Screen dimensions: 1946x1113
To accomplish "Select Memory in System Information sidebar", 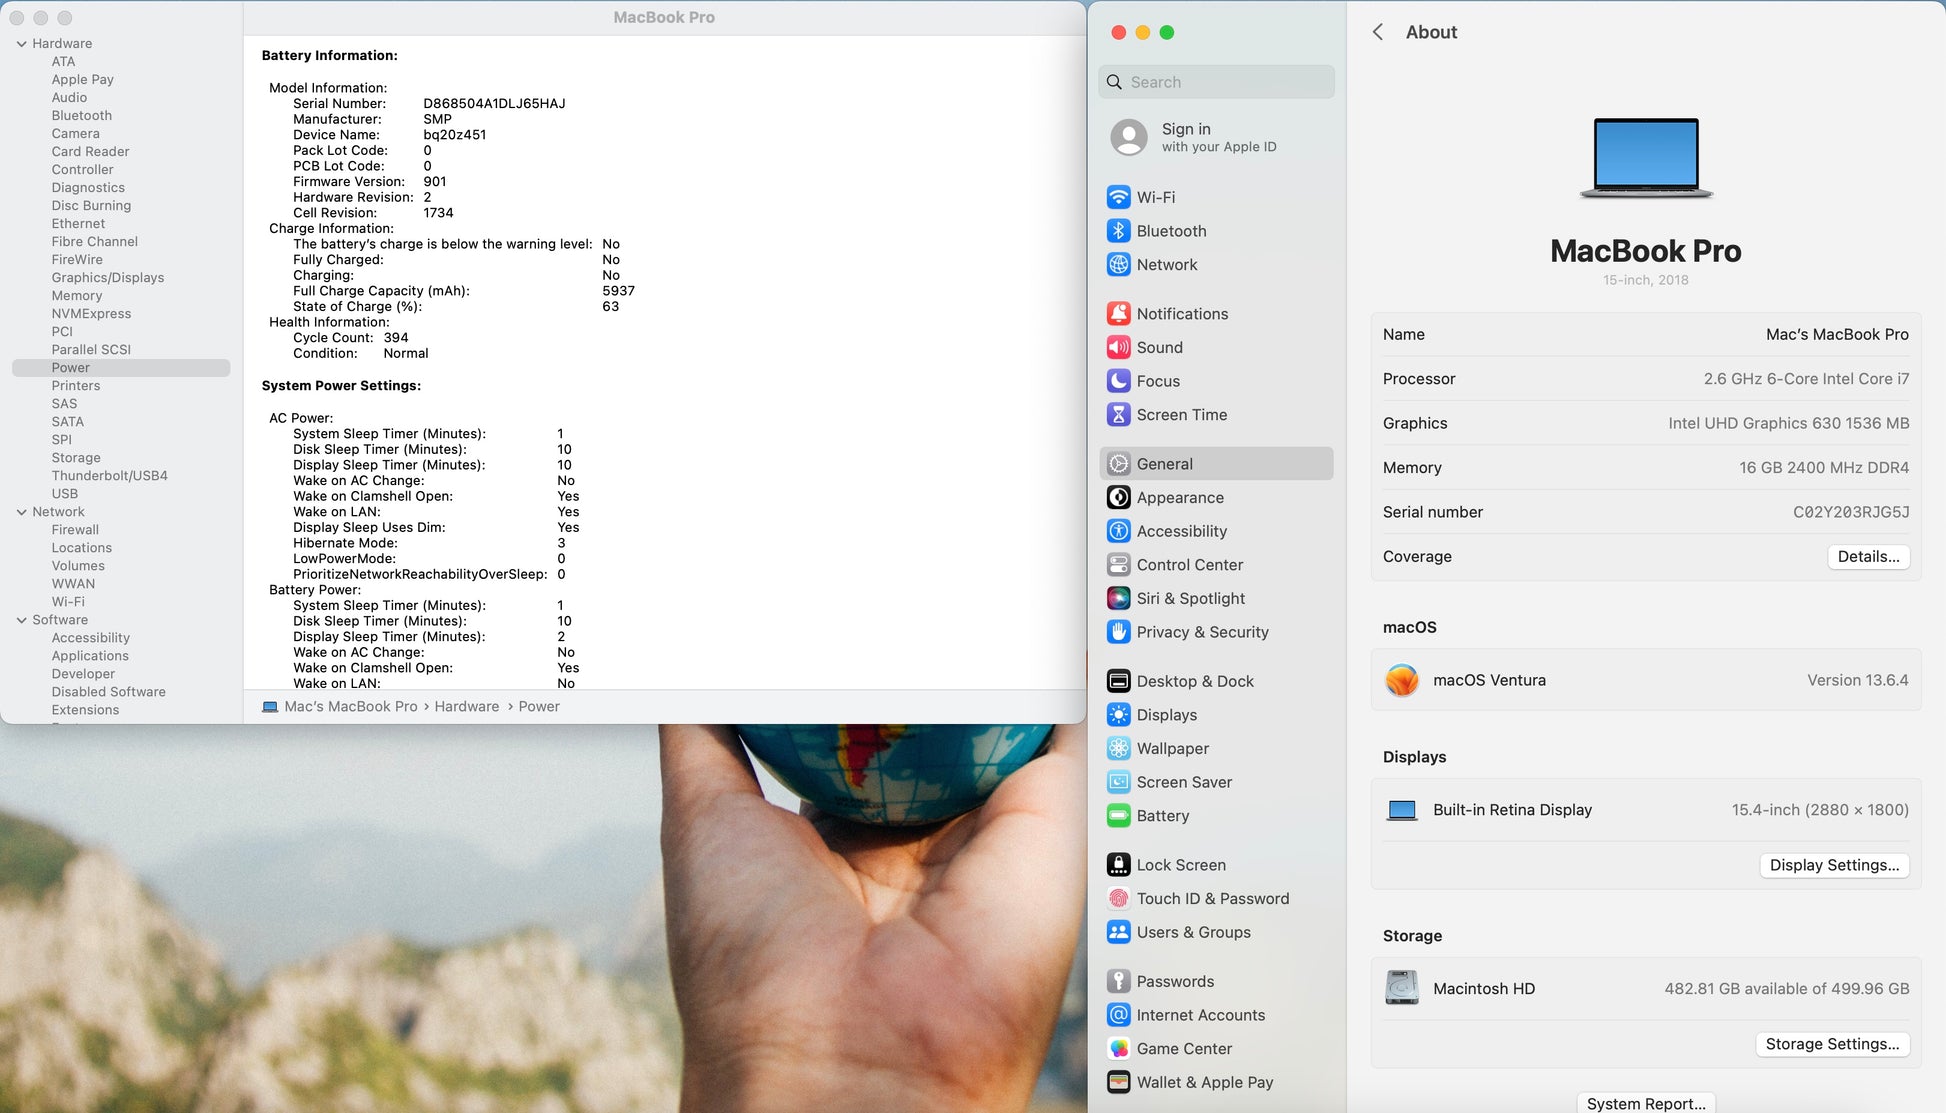I will coord(77,296).
